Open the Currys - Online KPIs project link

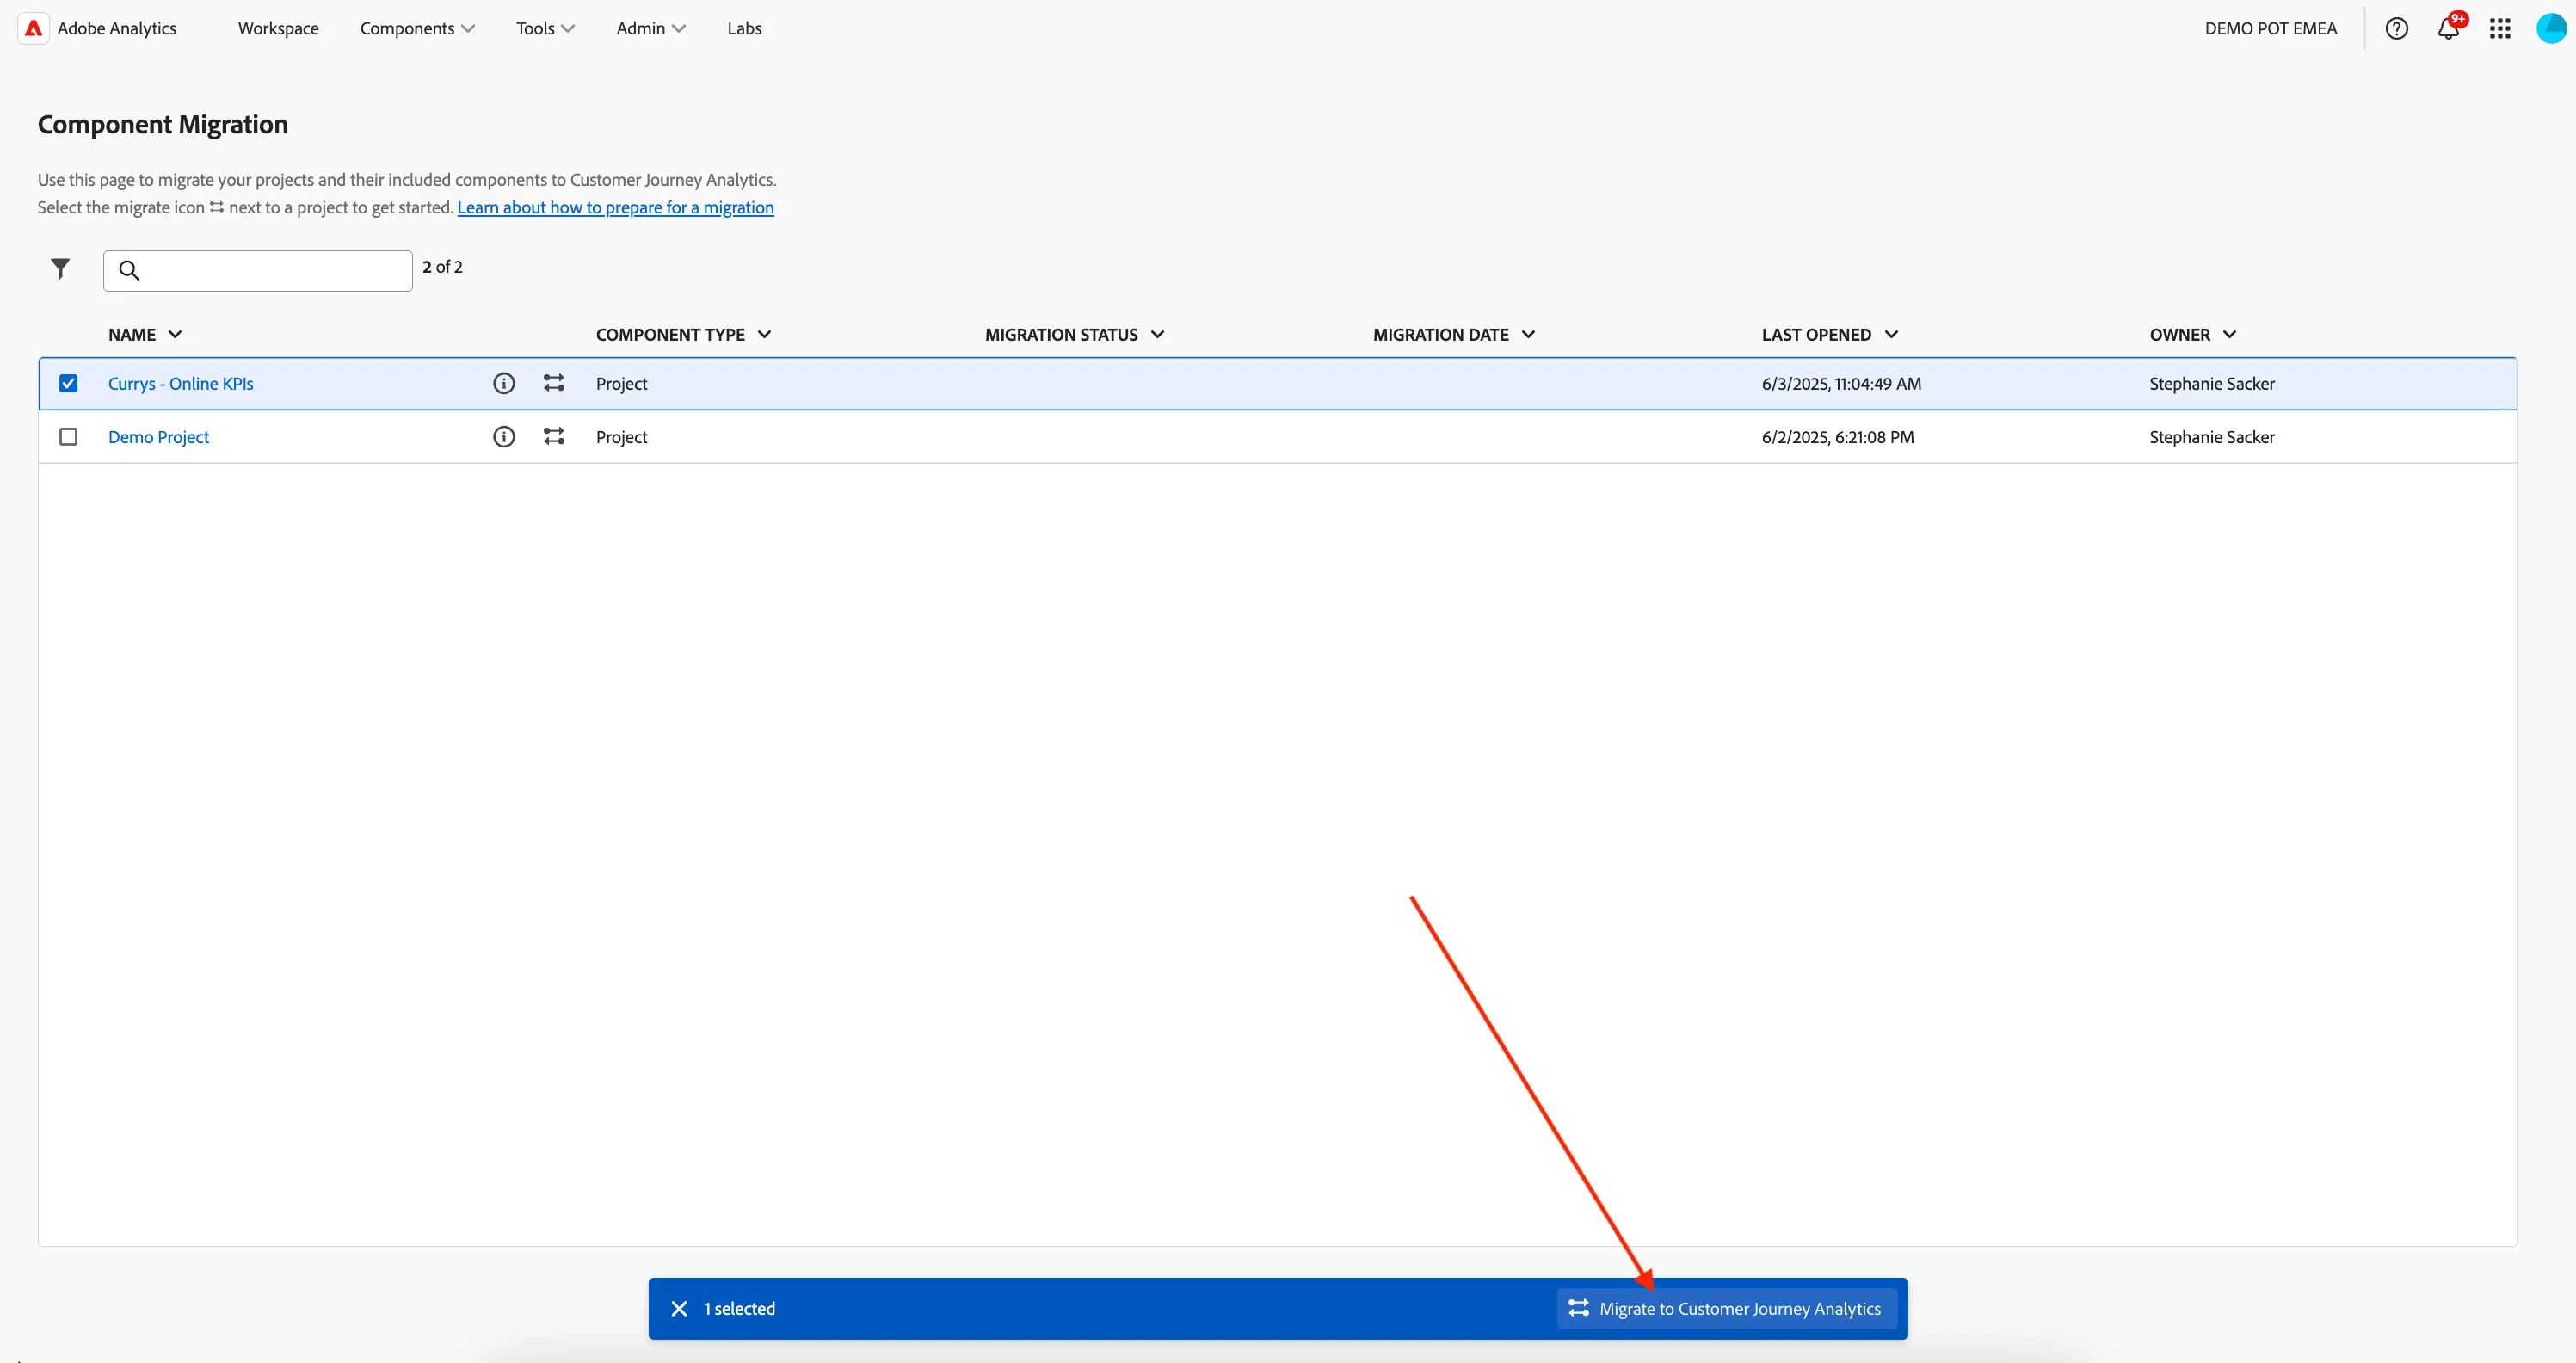click(x=181, y=383)
